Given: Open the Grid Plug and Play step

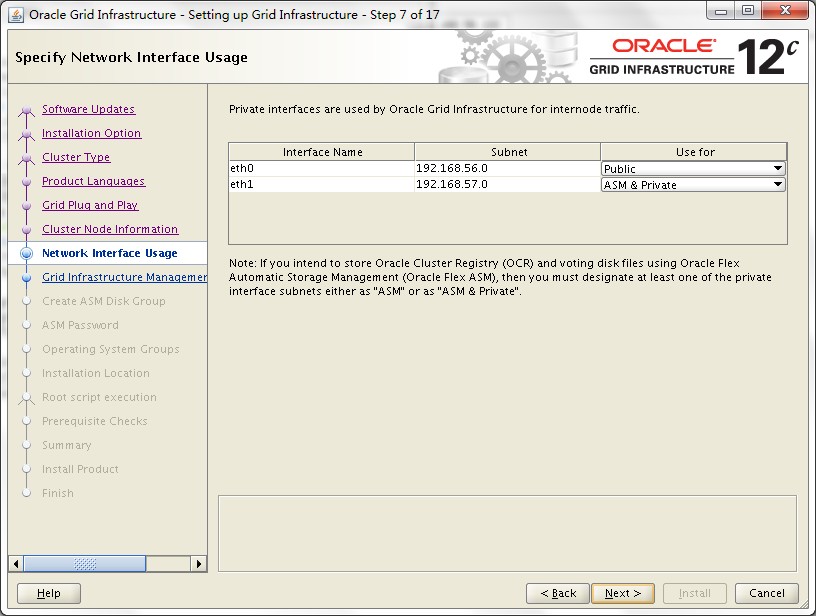Looking at the screenshot, I should [90, 205].
